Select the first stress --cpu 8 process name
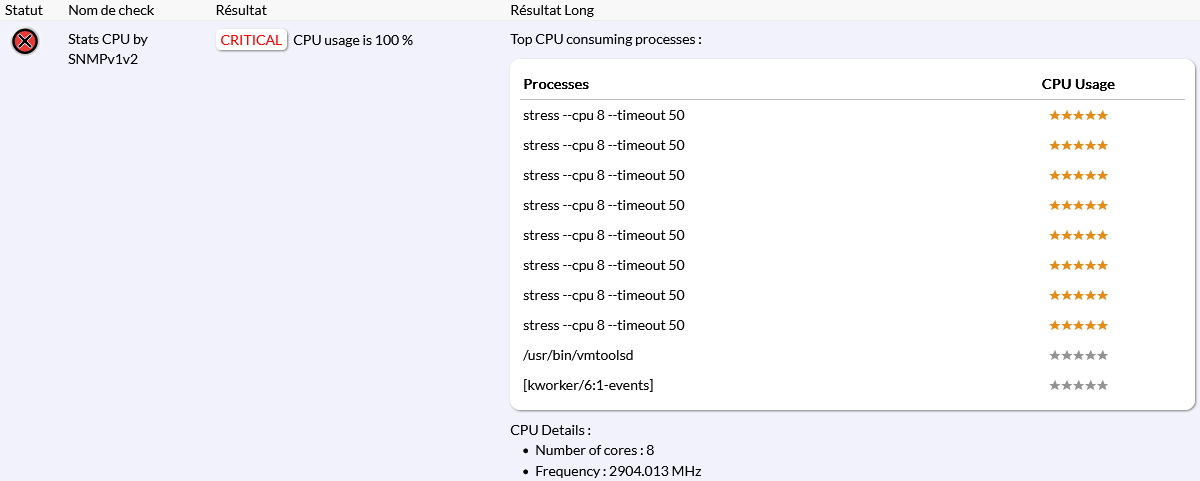 [603, 115]
